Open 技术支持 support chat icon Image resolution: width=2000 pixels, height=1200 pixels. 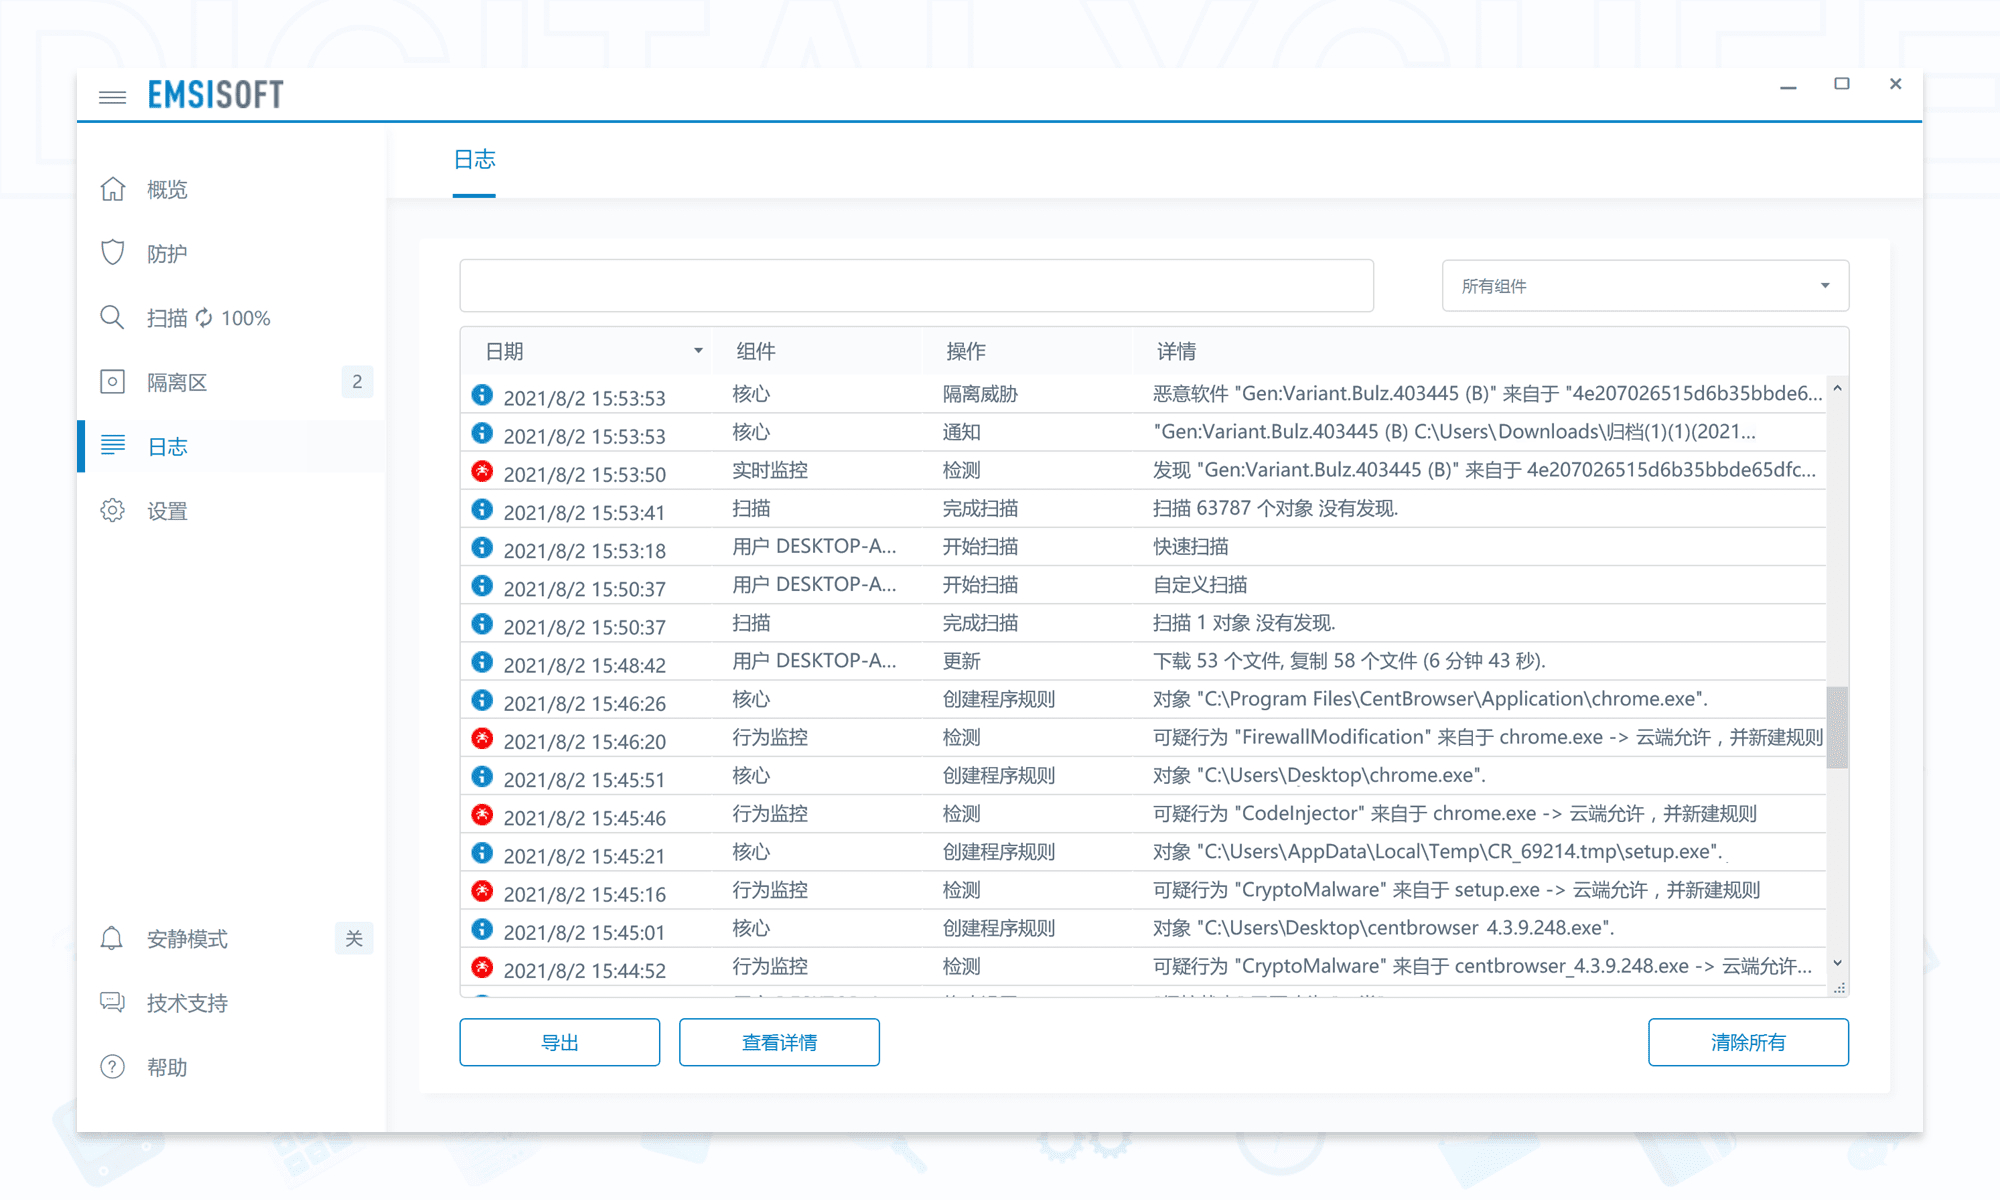click(x=112, y=1002)
